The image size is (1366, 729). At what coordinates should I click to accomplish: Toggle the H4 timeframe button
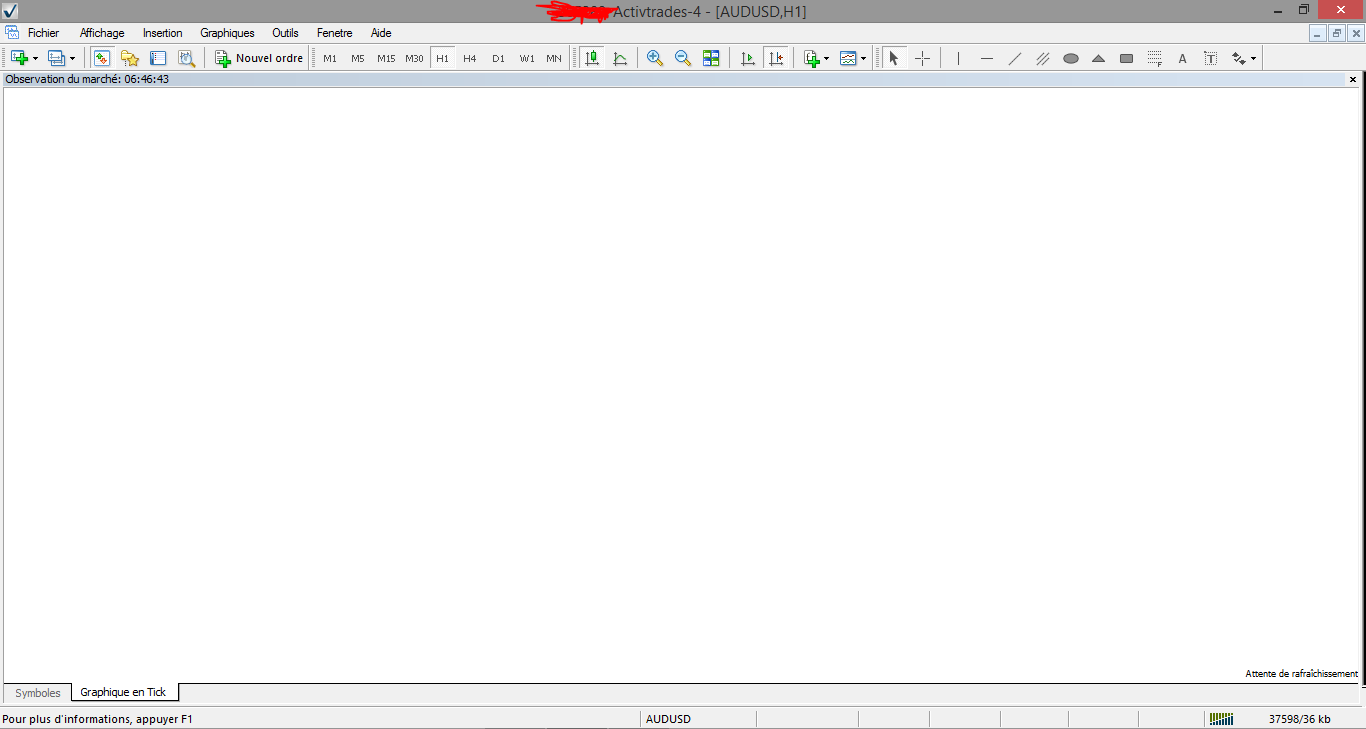470,58
